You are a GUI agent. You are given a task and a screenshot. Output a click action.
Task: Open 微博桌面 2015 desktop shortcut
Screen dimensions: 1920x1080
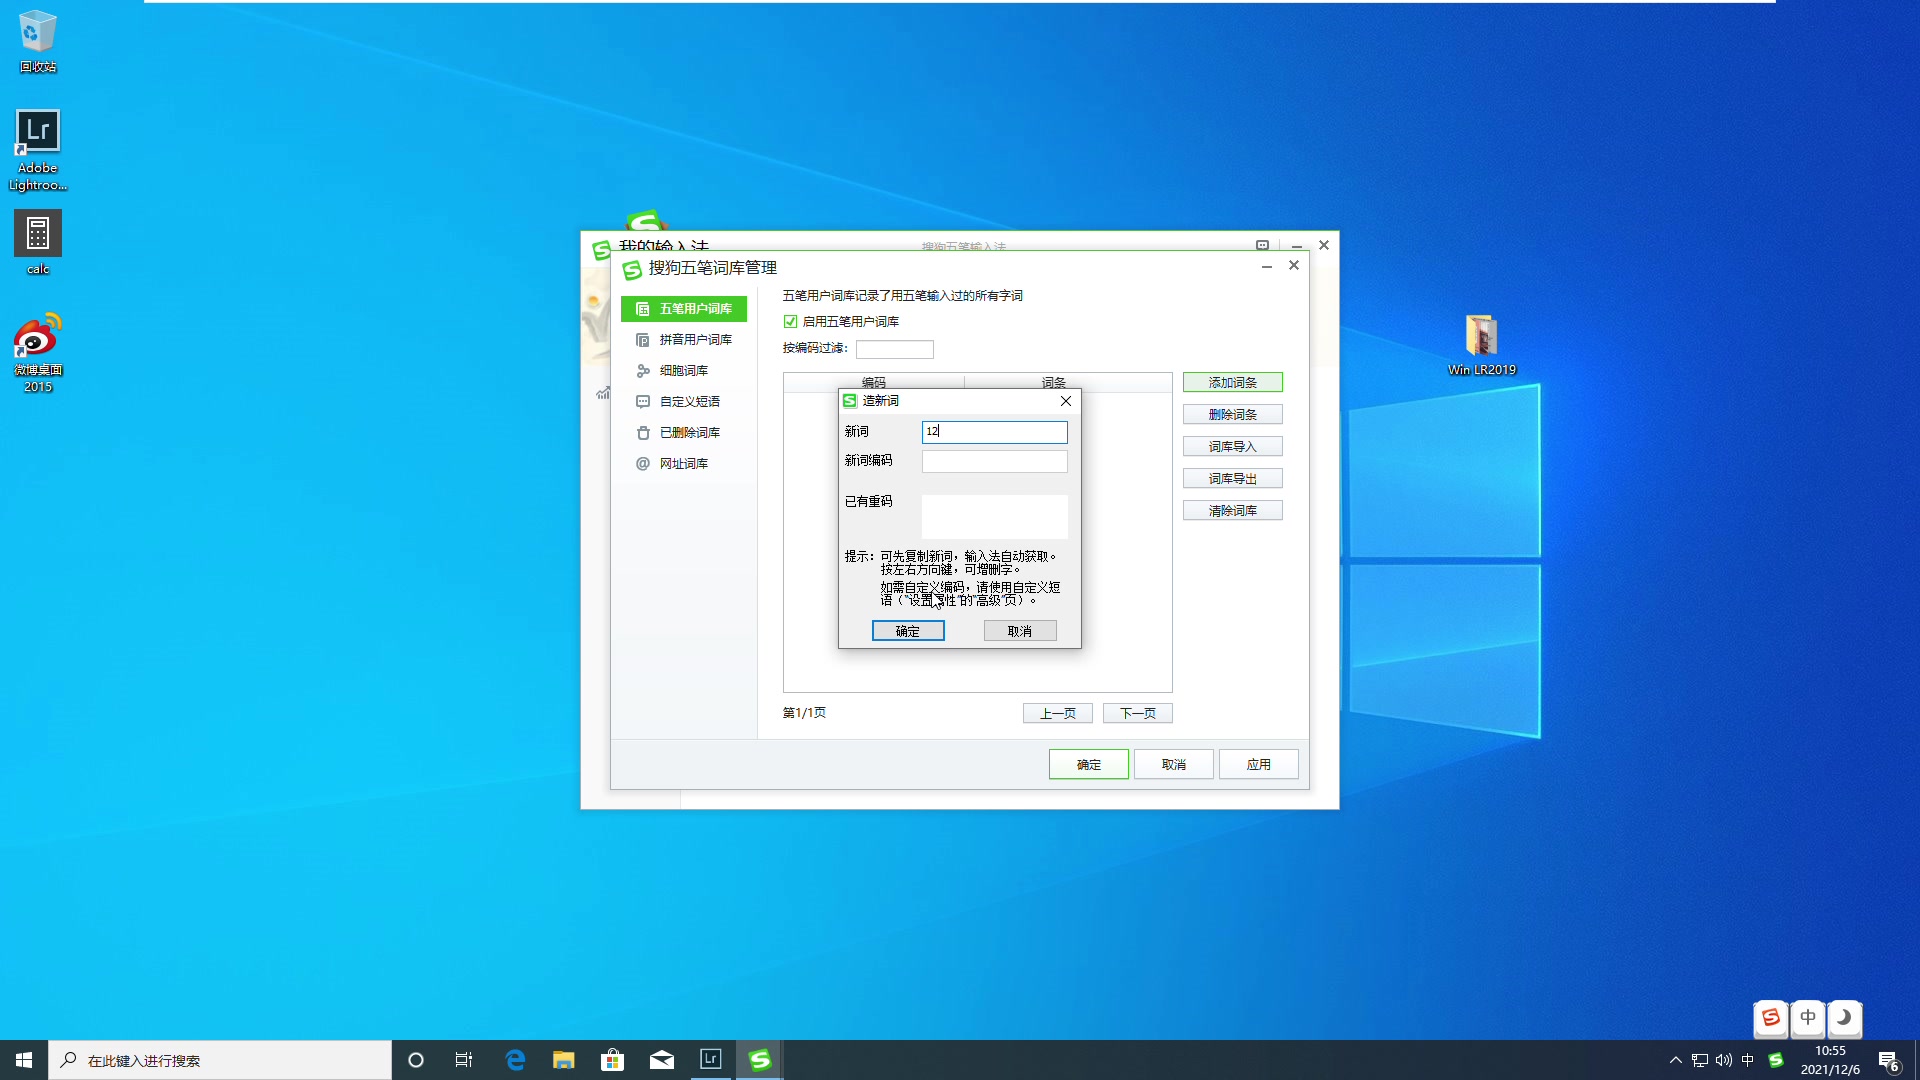pos(38,352)
